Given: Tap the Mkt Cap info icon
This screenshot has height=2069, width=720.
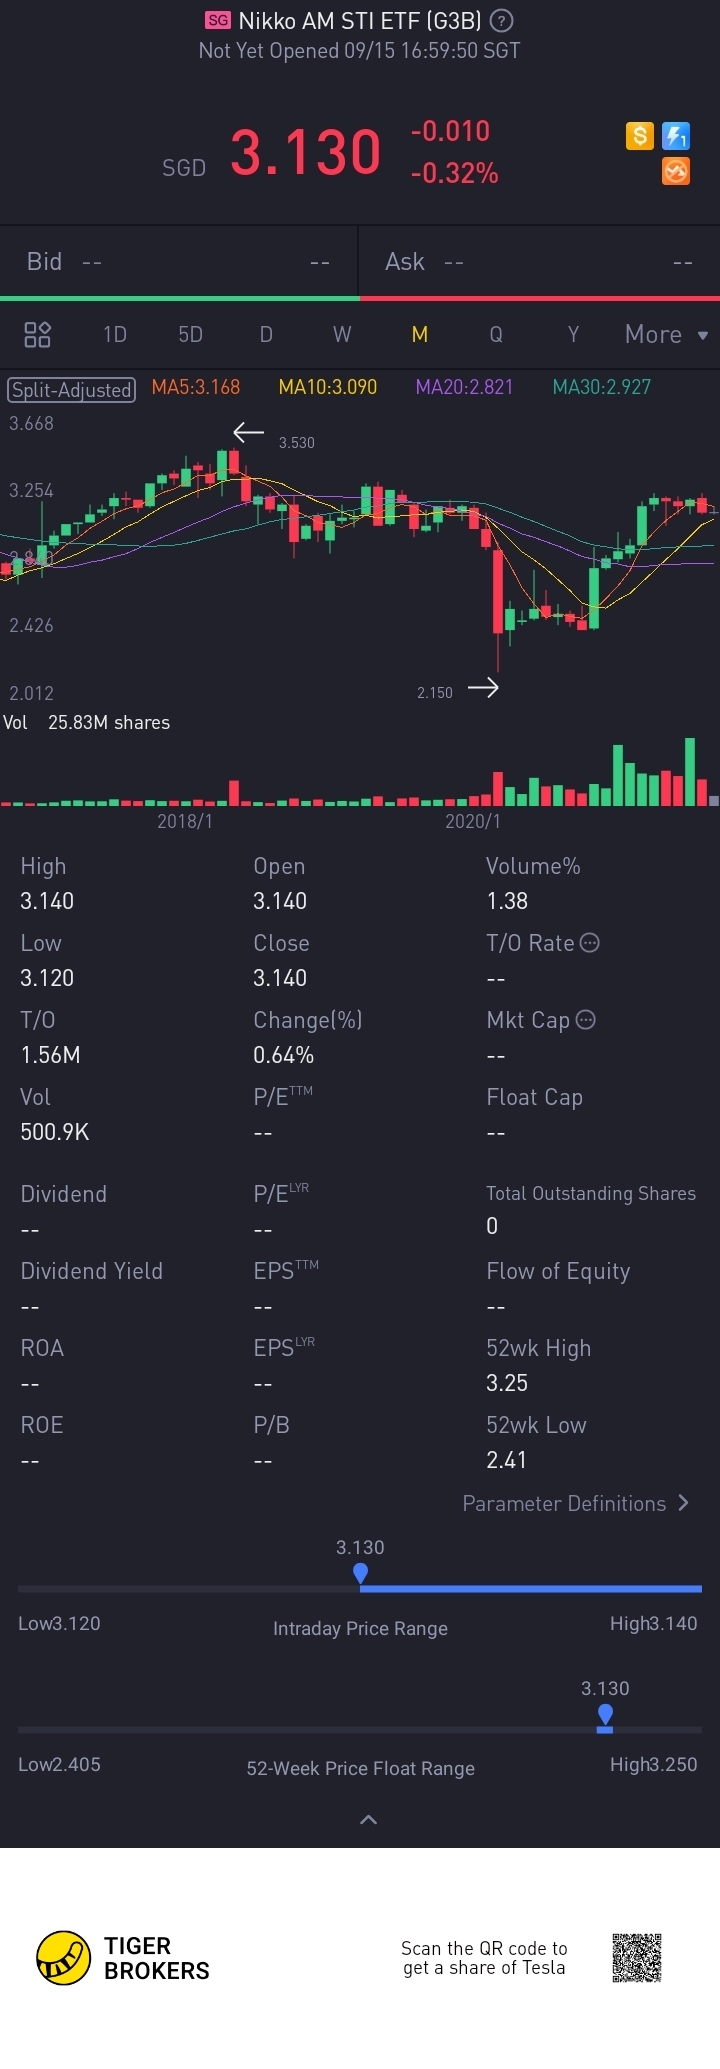Looking at the screenshot, I should (586, 1019).
